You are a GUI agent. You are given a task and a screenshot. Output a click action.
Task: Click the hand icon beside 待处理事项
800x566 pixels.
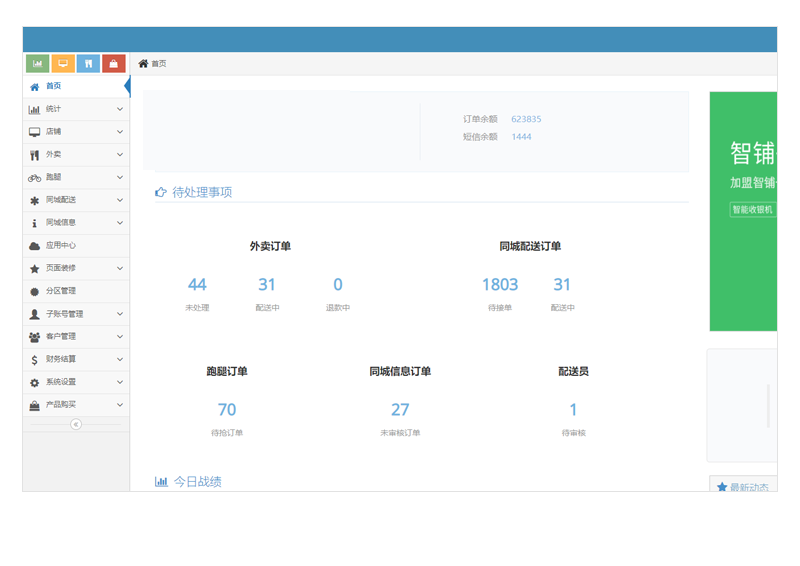click(161, 192)
